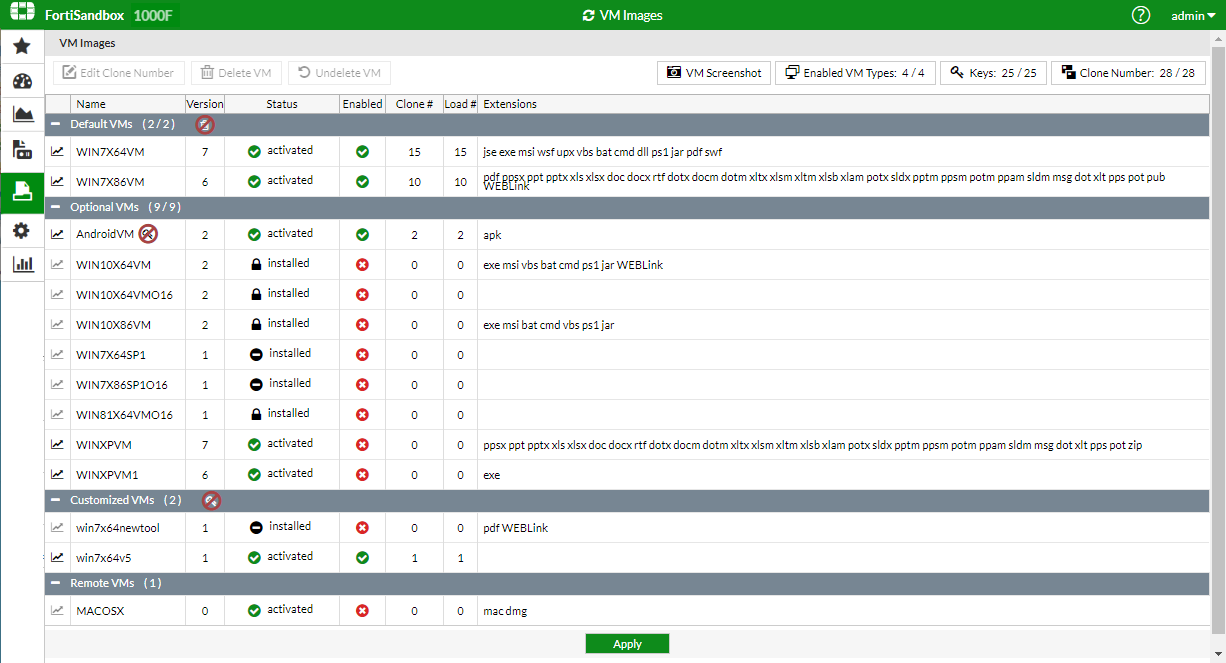Viewport: 1226px width, 663px height.
Task: Click the Fortinet logo in header
Action: [x=22, y=14]
